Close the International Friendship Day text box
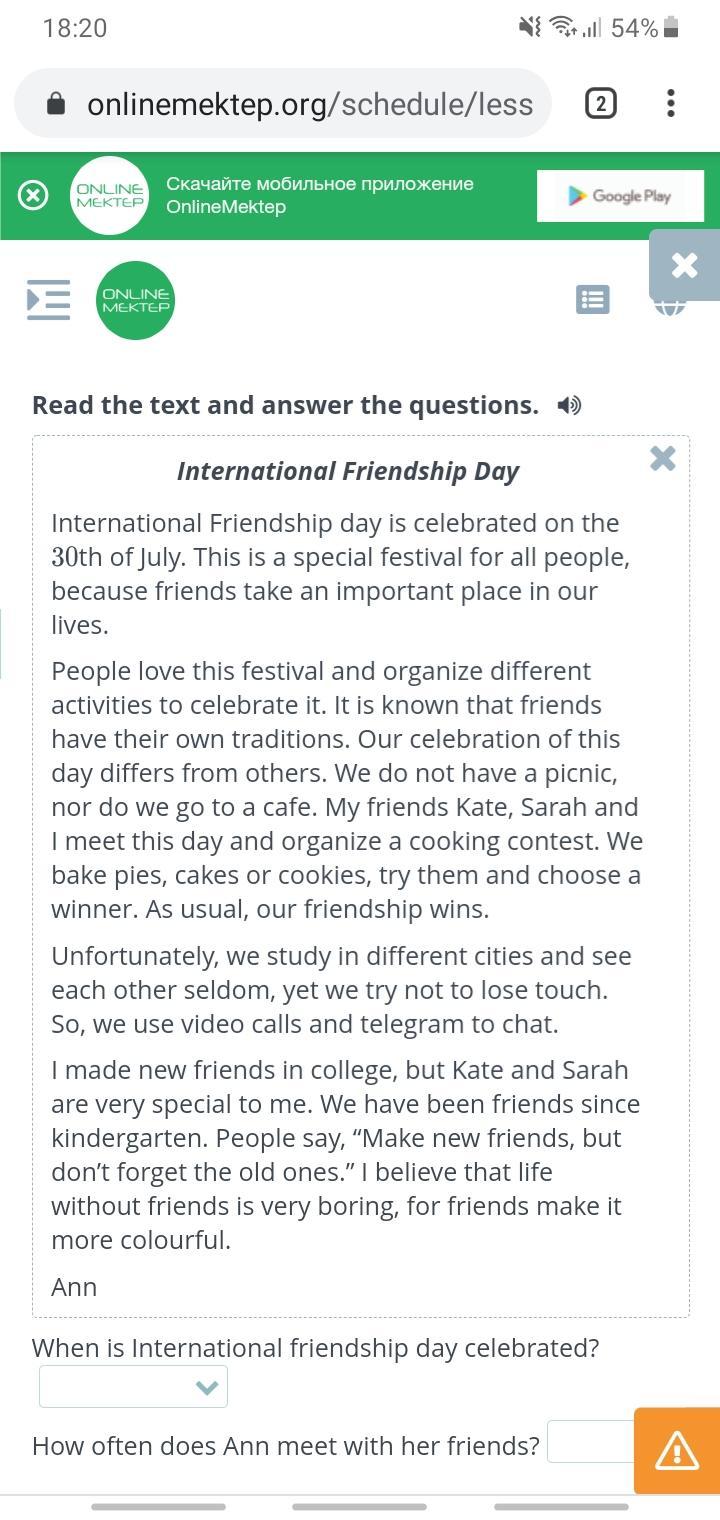 662,458
